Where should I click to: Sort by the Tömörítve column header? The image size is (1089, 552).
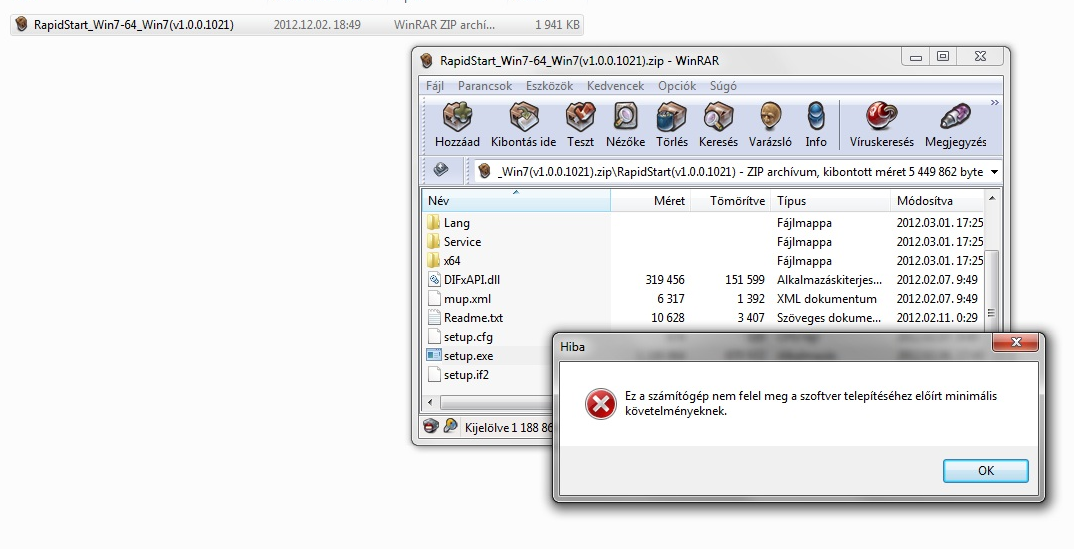point(731,201)
